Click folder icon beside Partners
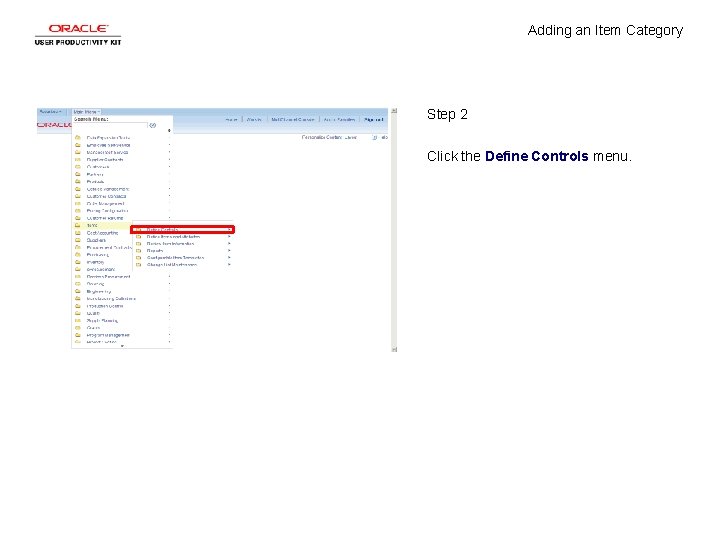This screenshot has width=720, height=540. coord(78,174)
